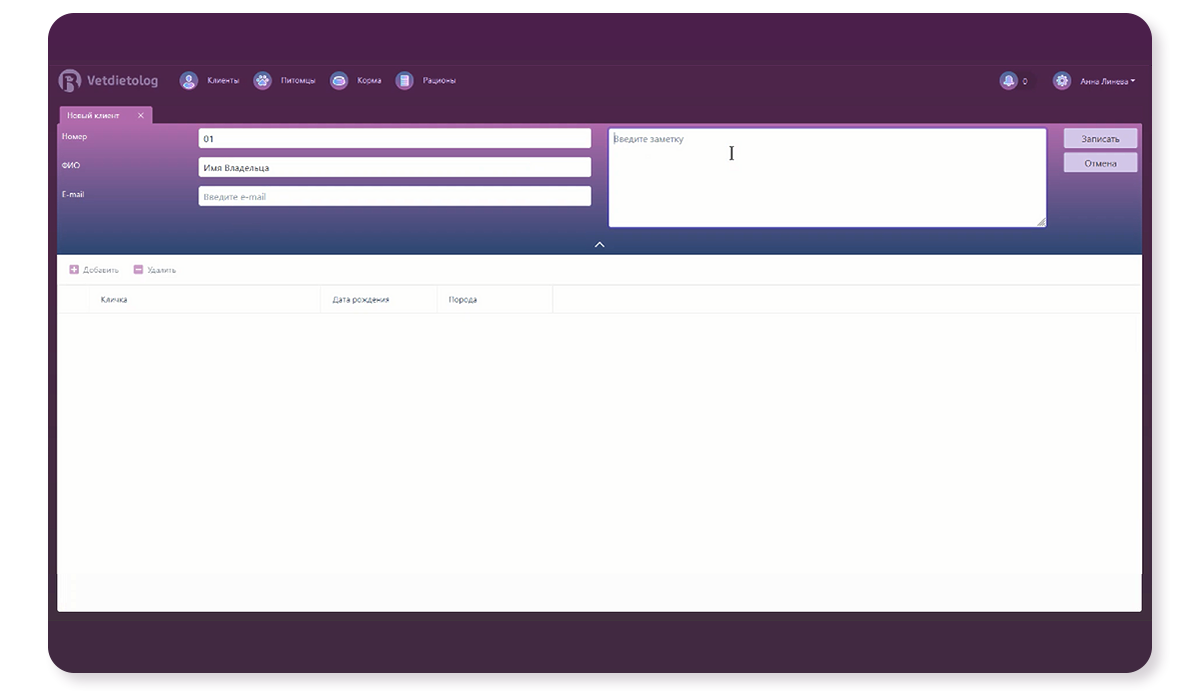
Task: Click the Удалить minus icon
Action: coord(138,270)
